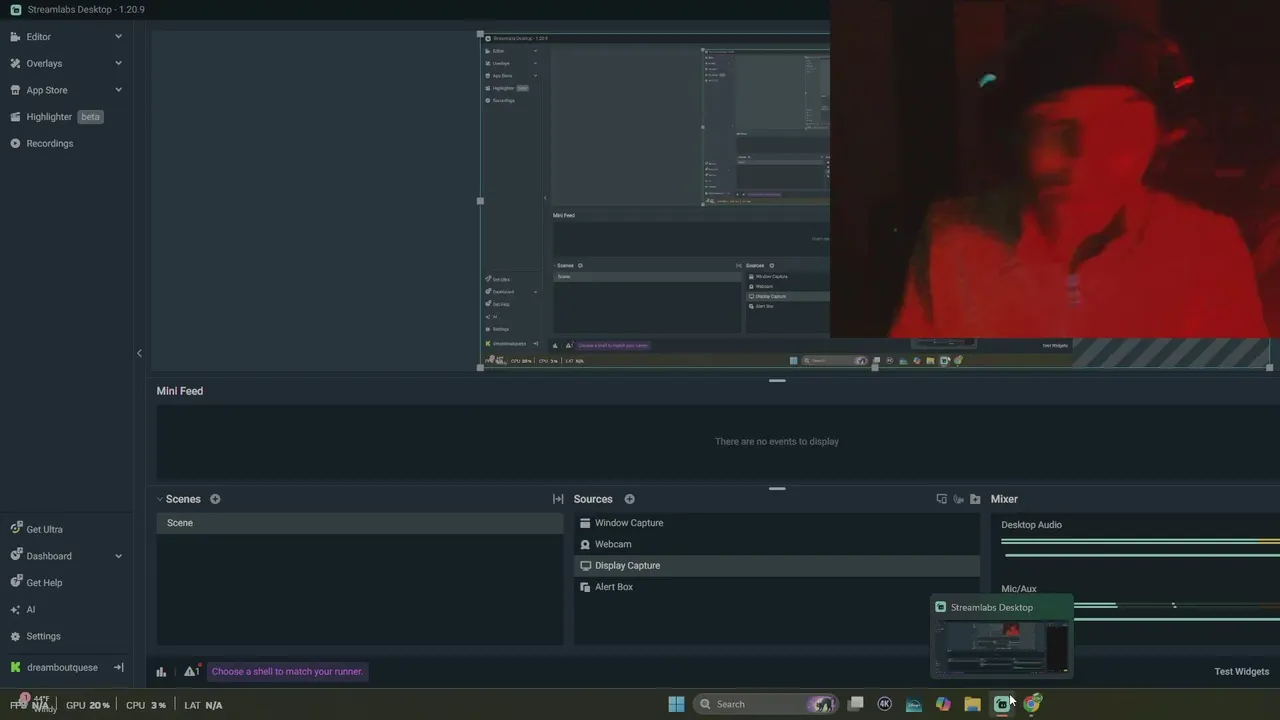This screenshot has width=1280, height=720.
Task: Click the Get Ultra icon
Action: pos(15,529)
